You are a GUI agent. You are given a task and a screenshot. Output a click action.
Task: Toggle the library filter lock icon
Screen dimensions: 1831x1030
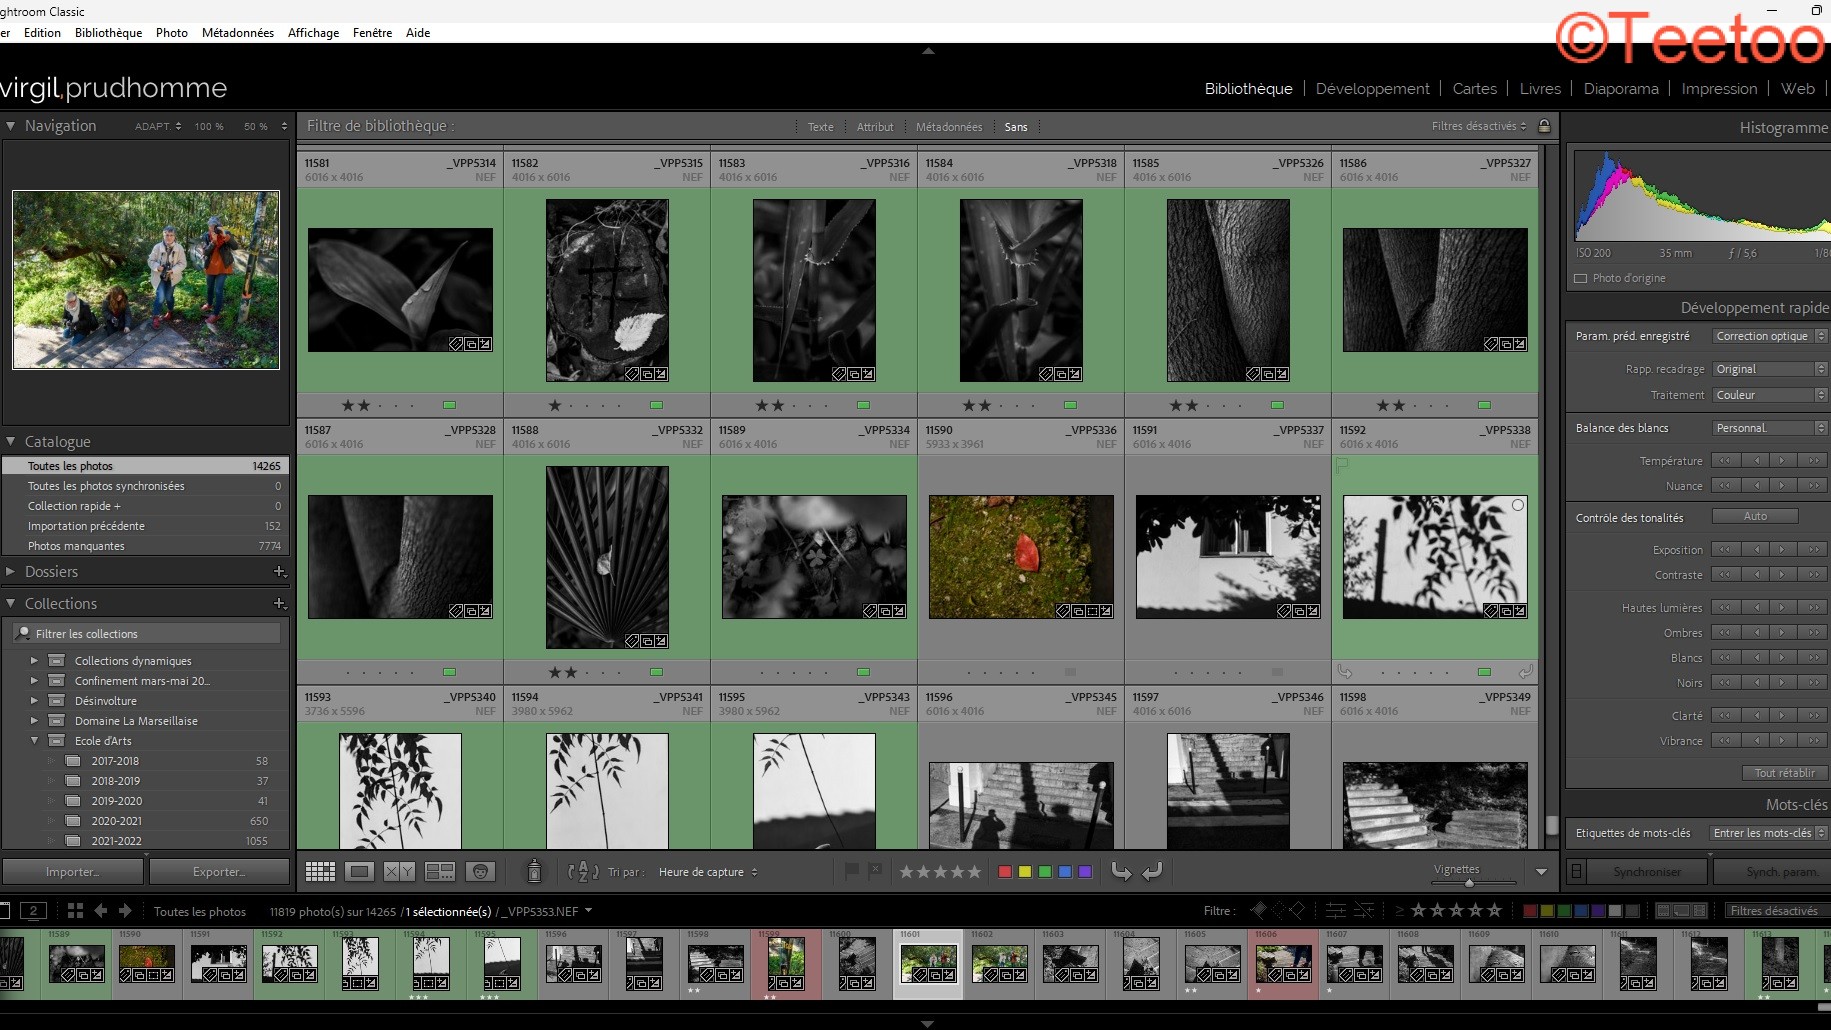(1544, 126)
